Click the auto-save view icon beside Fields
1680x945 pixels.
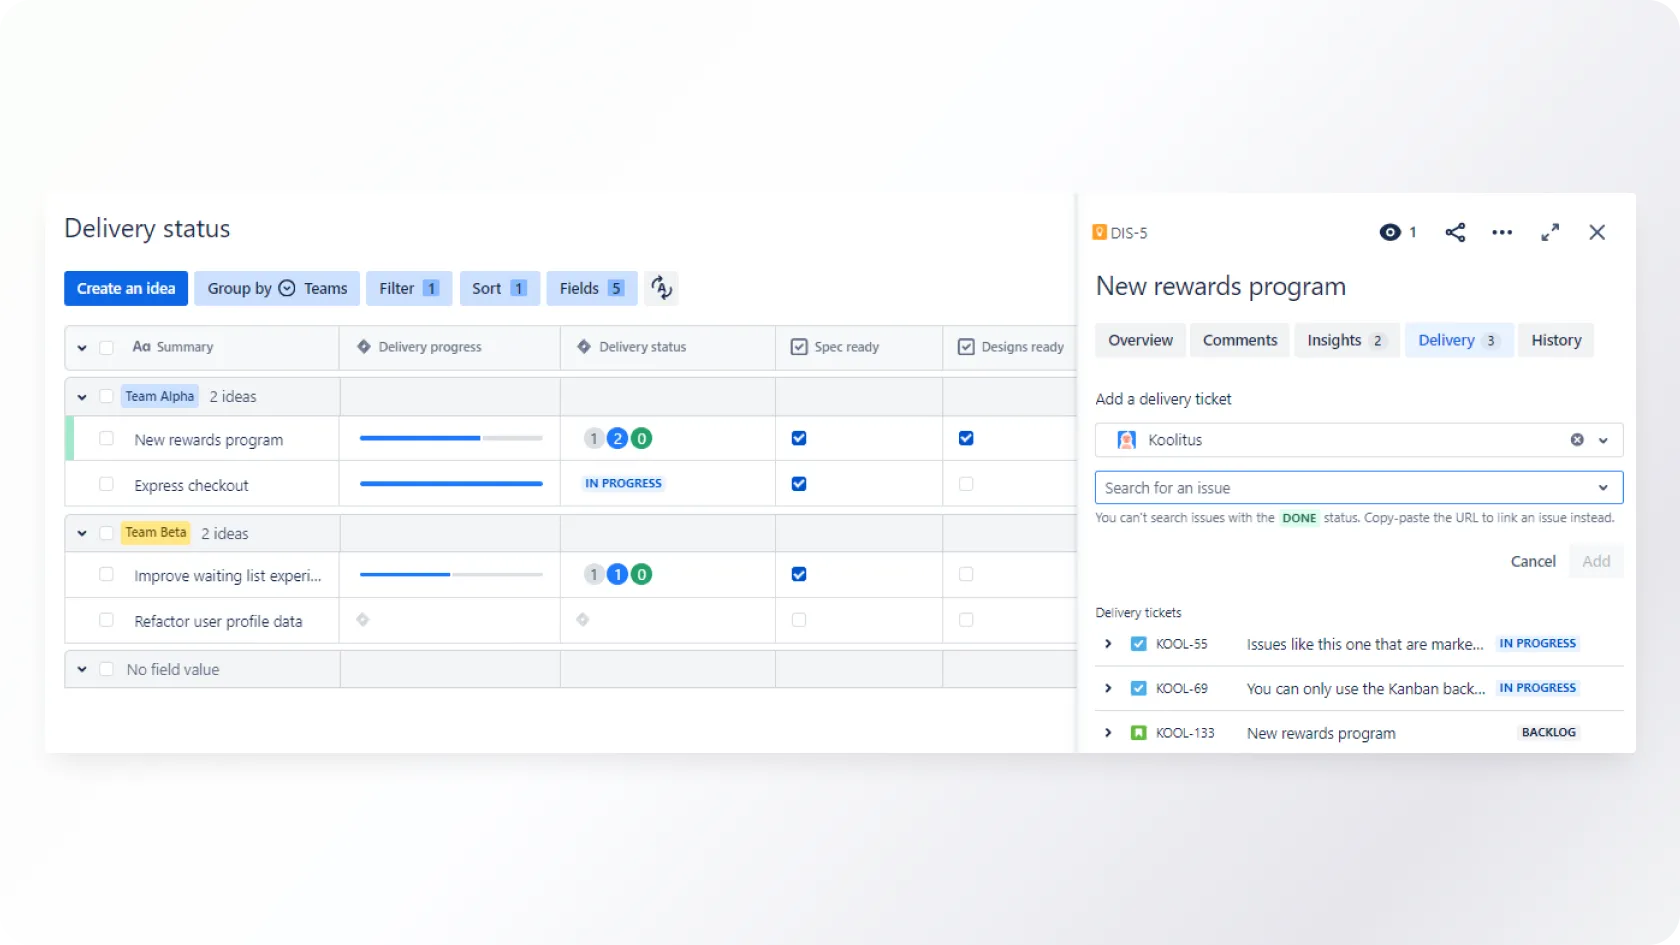pyautogui.click(x=661, y=288)
